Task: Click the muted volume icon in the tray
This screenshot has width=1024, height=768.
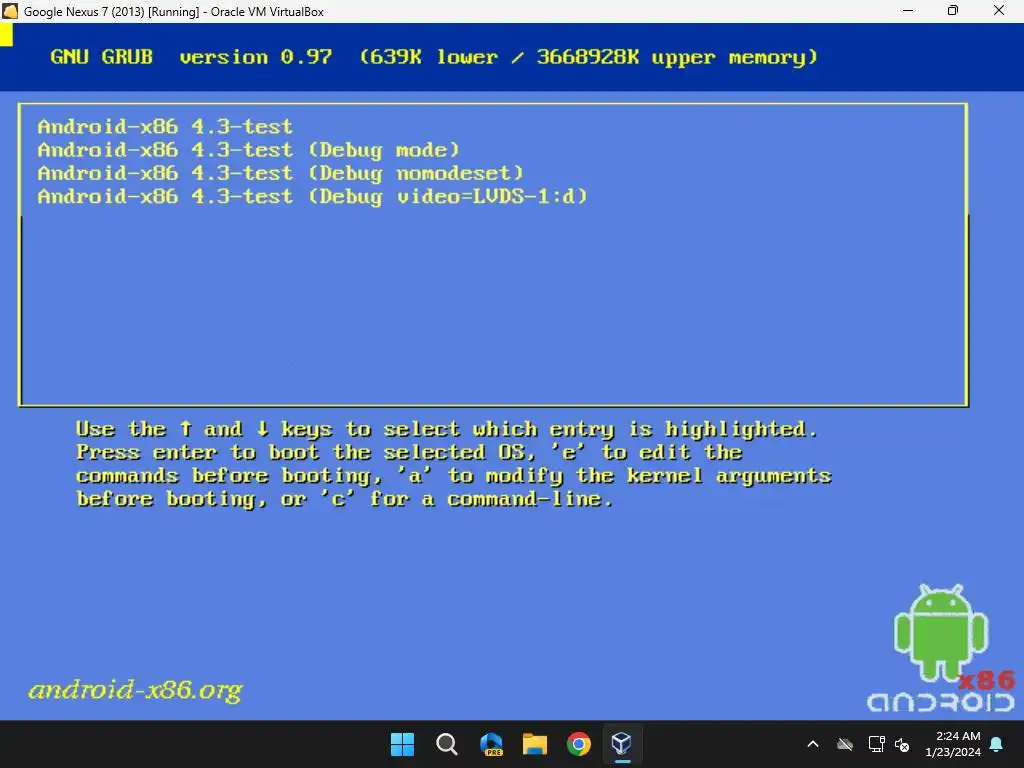Action: pos(902,744)
